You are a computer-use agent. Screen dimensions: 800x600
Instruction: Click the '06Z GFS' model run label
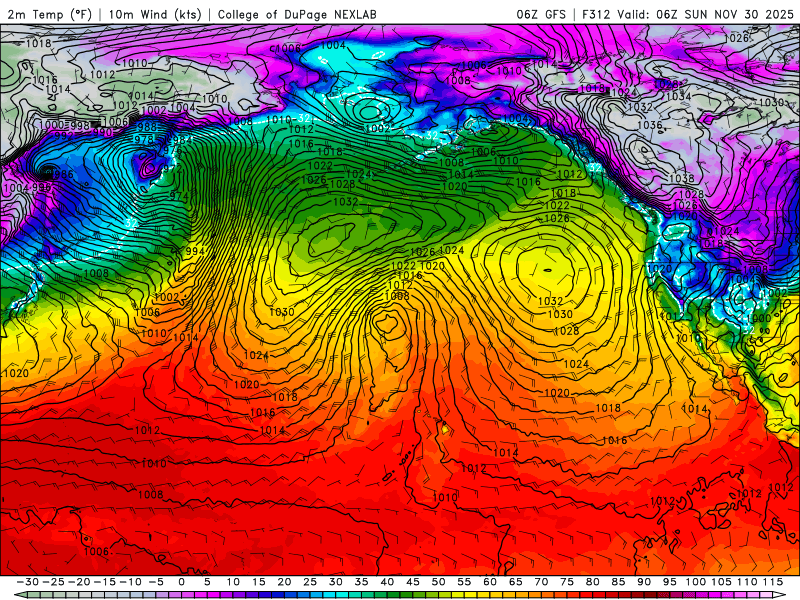pos(541,14)
